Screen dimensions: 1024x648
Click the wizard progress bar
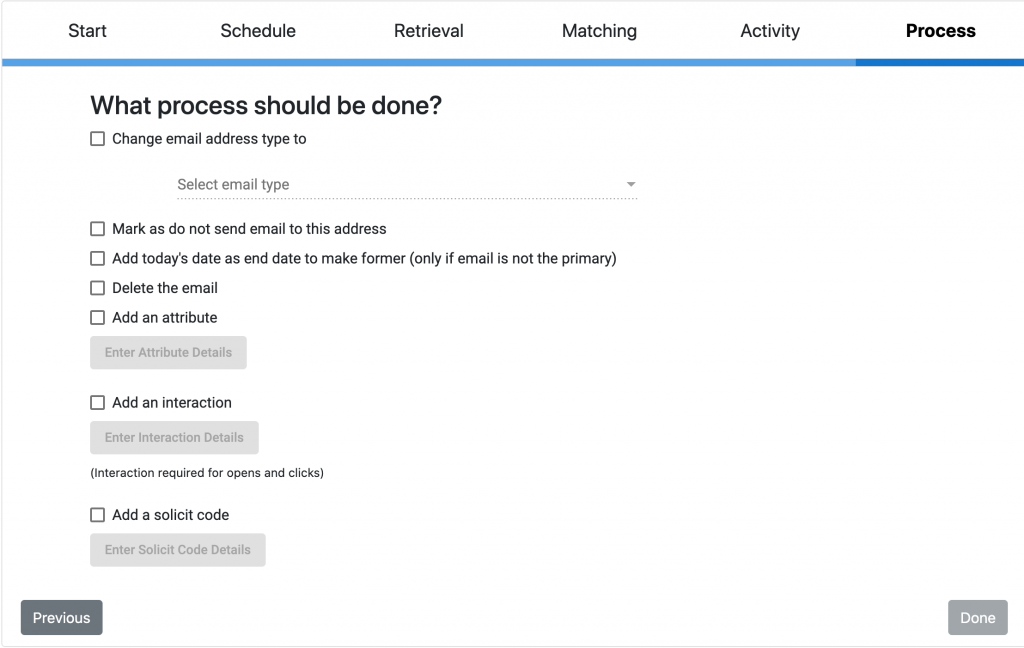point(513,63)
